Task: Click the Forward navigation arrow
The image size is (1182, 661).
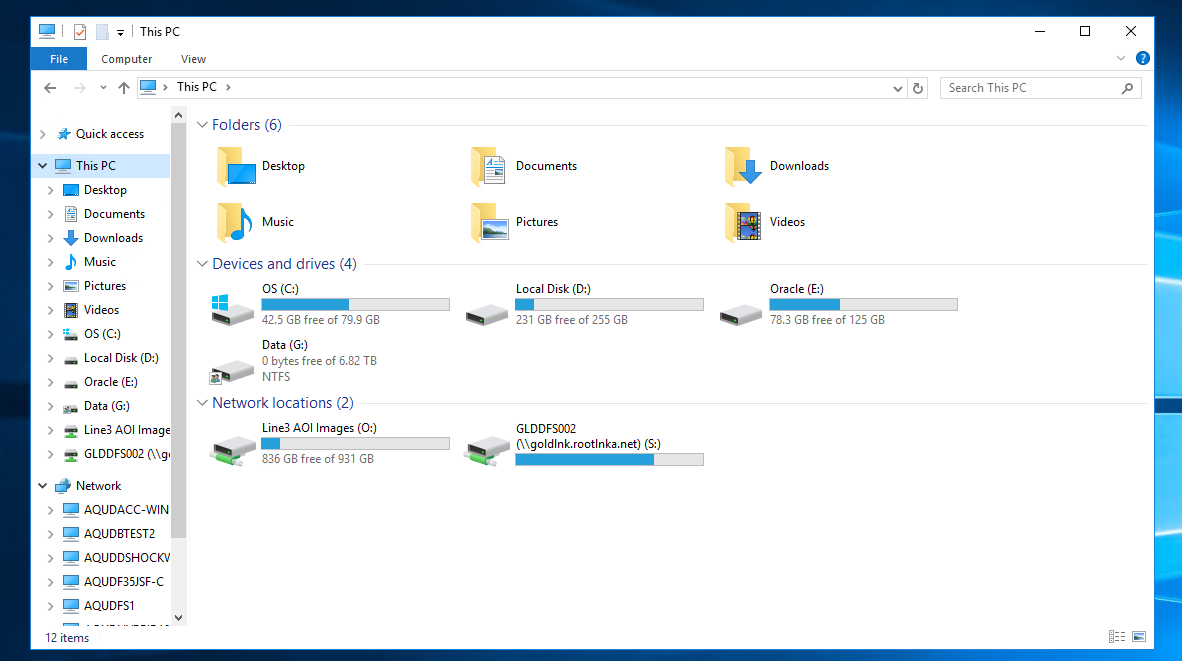Action: coord(79,88)
